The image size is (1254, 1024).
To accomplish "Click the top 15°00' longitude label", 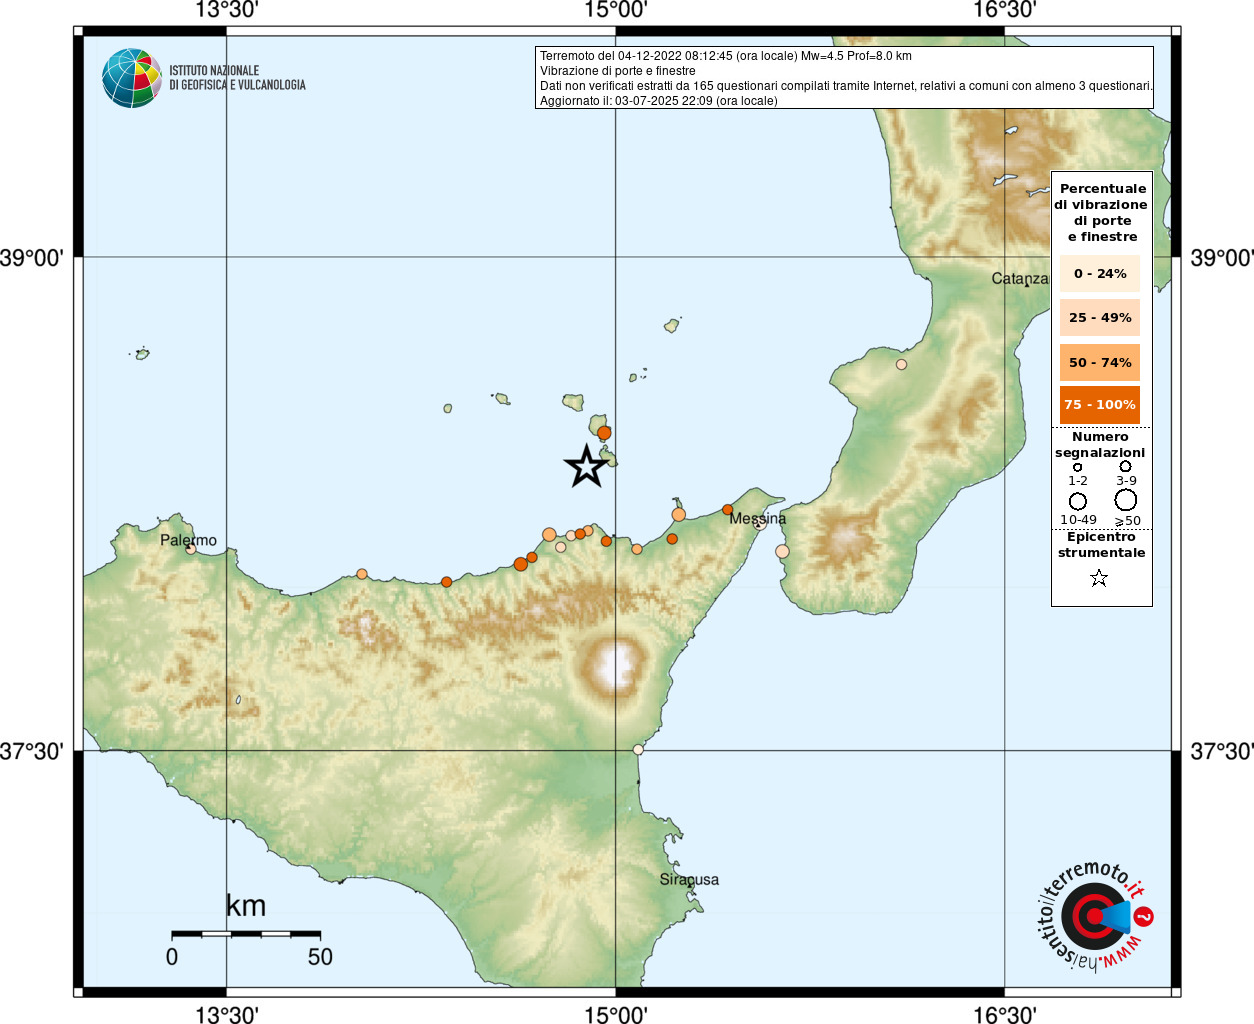I will point(615,10).
